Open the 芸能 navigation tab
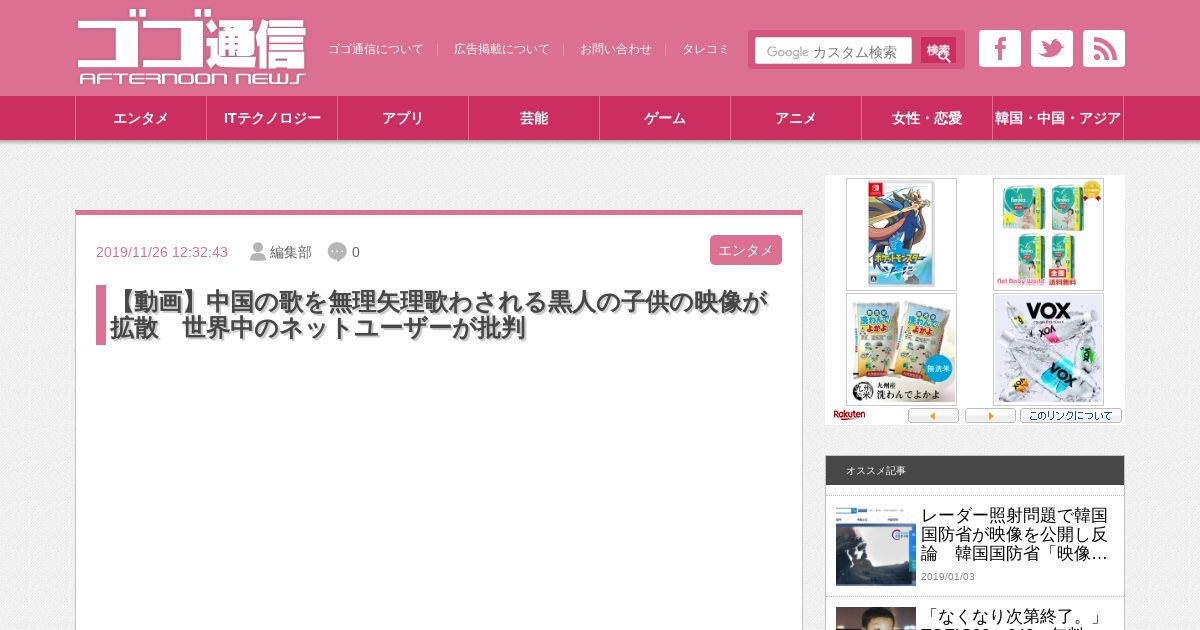The image size is (1200, 630). click(x=534, y=118)
